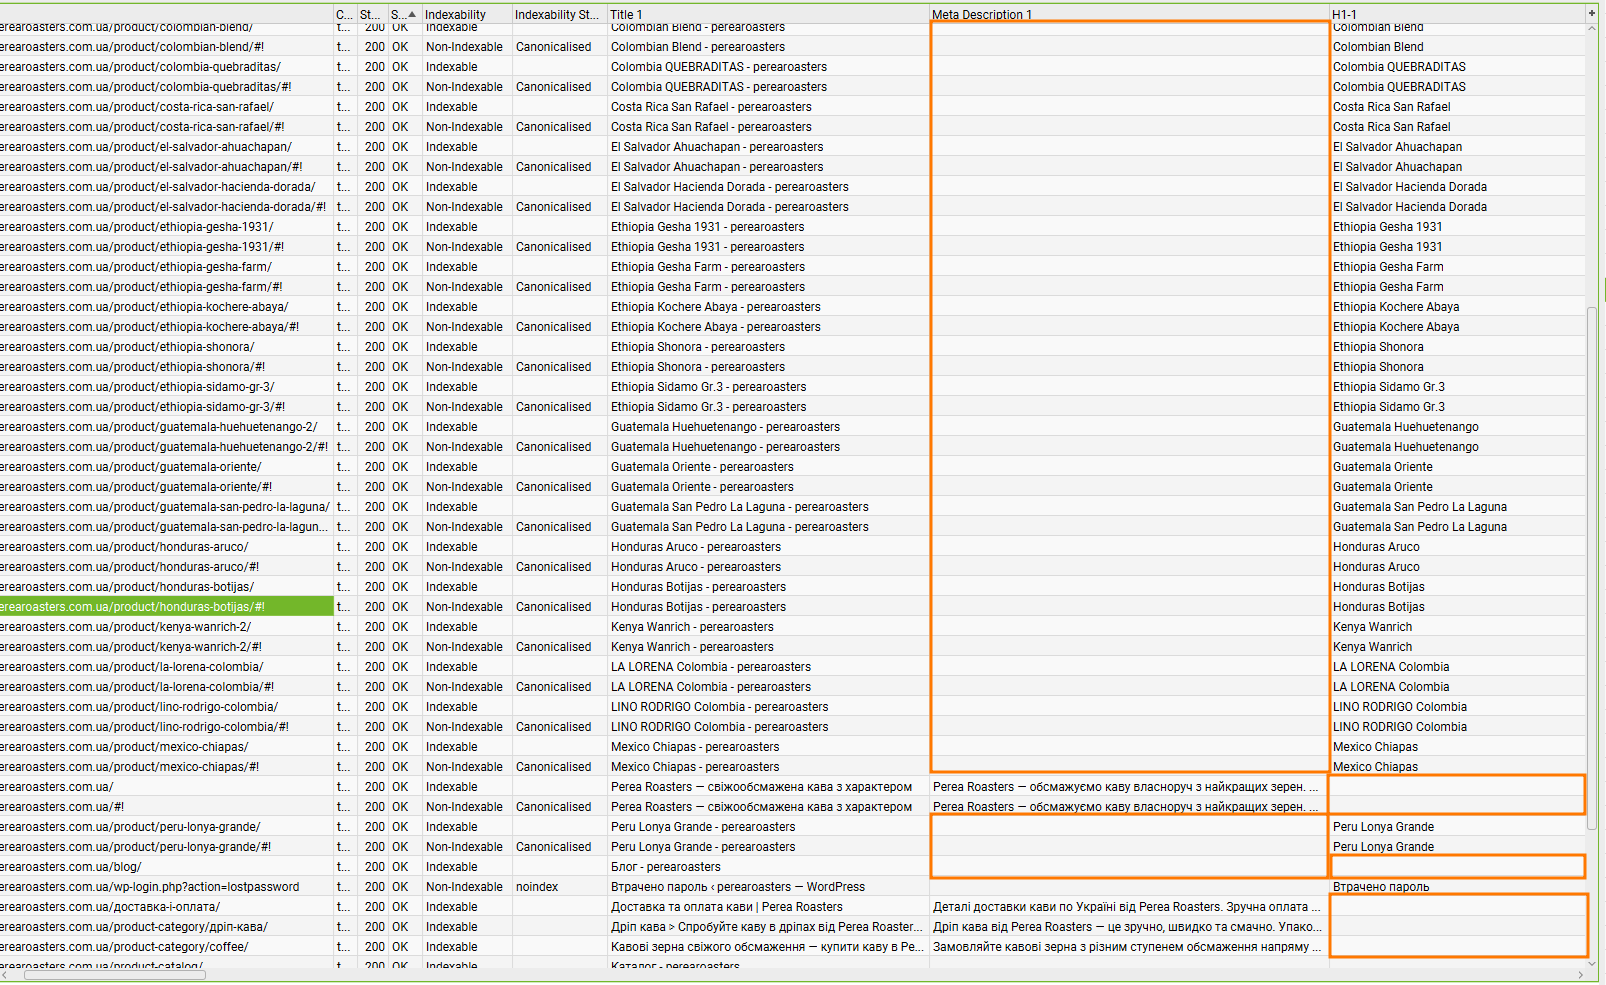
Task: Click the title 'Блог - perearoasters'
Action: point(665,867)
